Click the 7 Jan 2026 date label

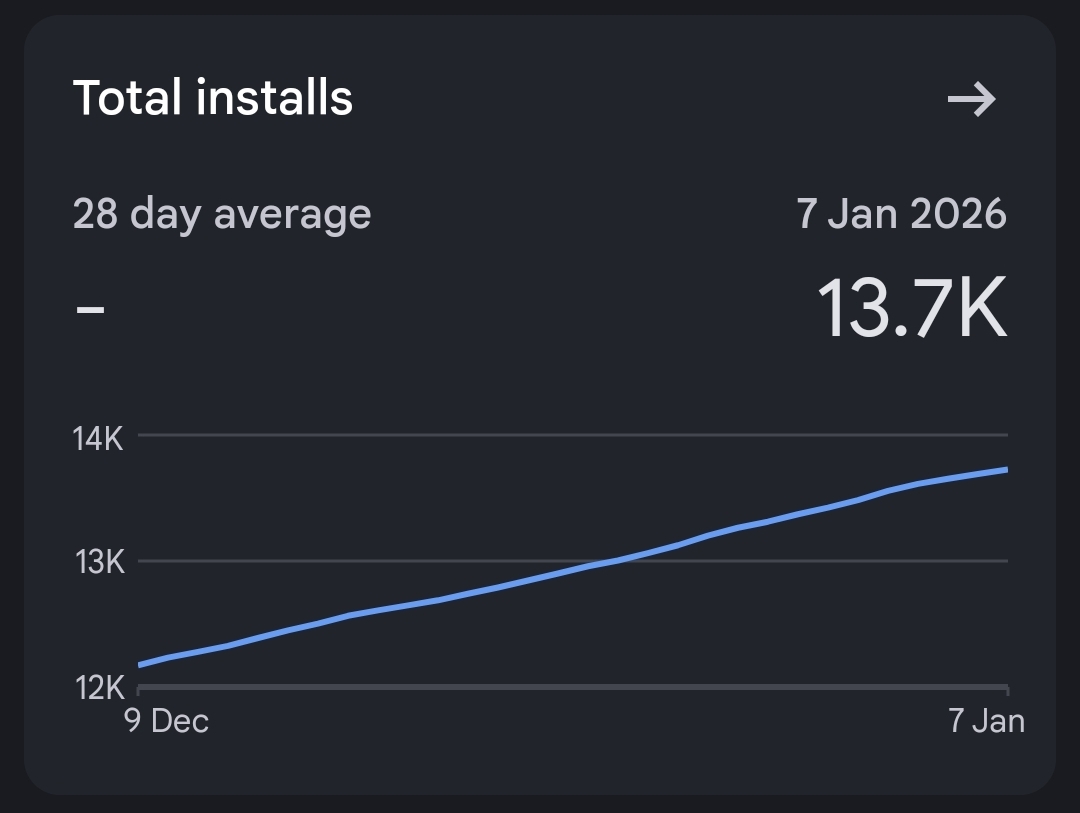[901, 214]
